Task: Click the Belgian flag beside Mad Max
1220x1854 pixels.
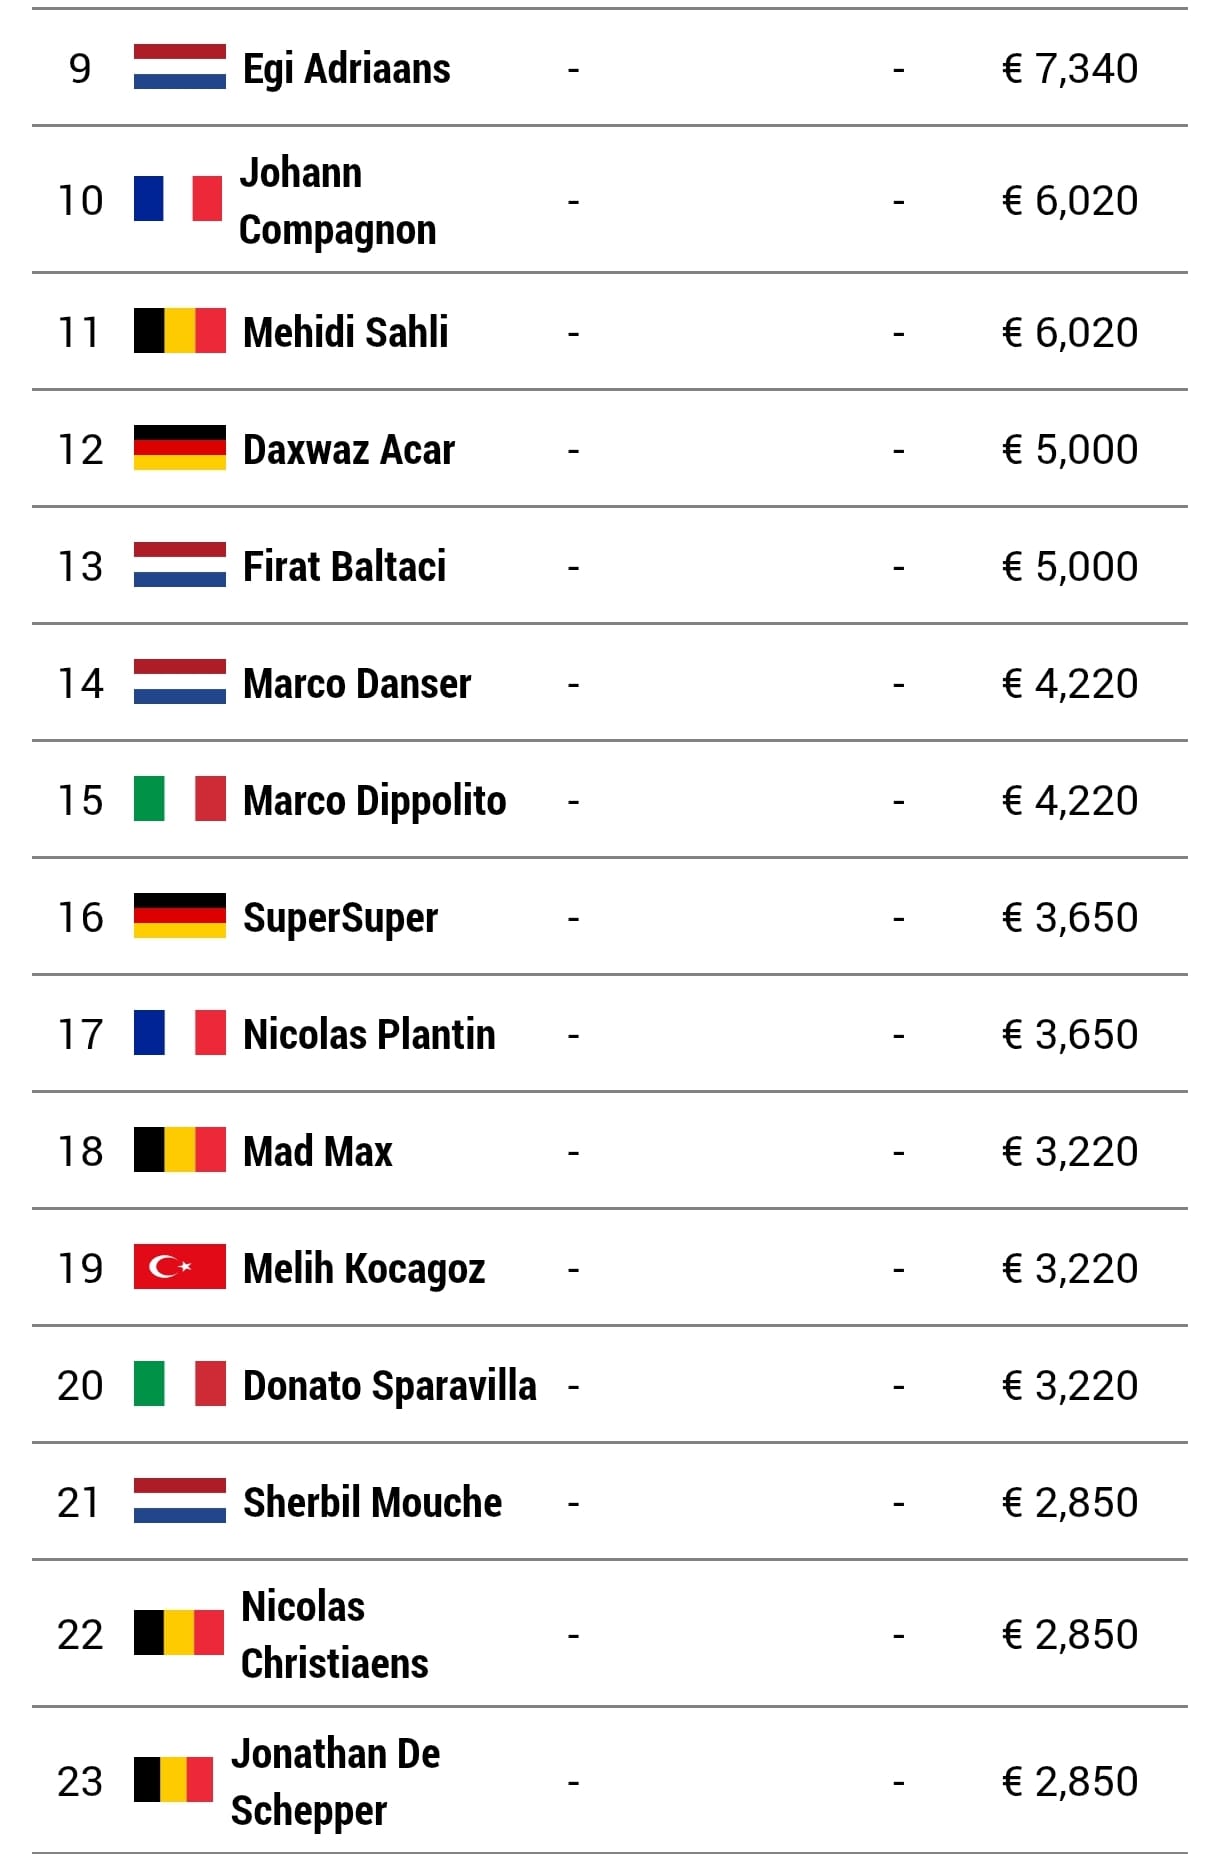Action: 180,1150
